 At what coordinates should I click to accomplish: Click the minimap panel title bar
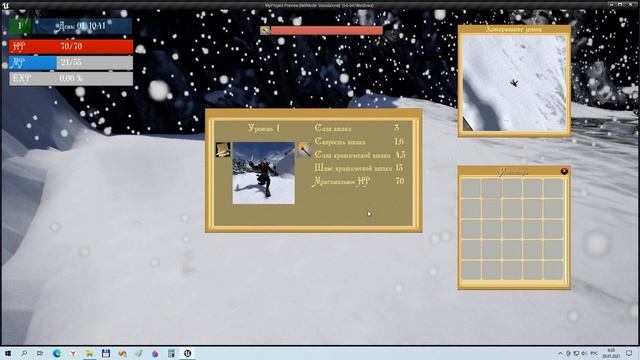point(514,29)
